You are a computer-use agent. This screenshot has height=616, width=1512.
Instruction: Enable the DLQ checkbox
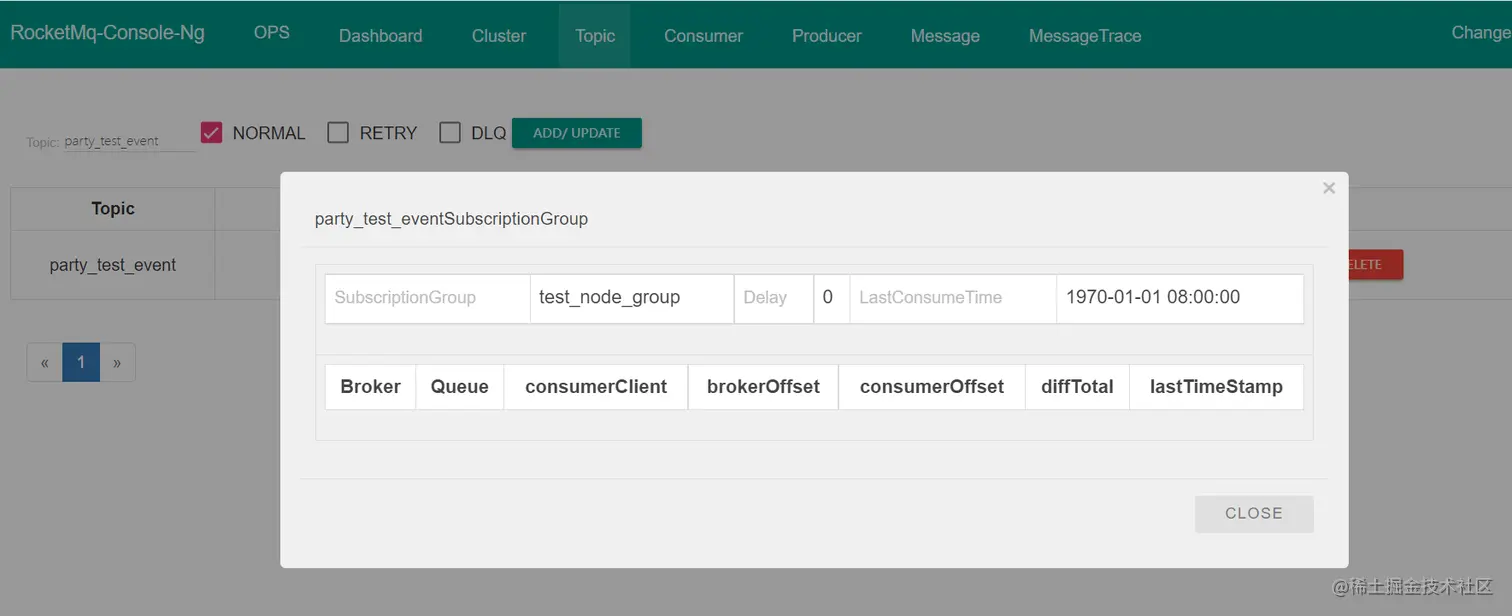[x=450, y=133]
